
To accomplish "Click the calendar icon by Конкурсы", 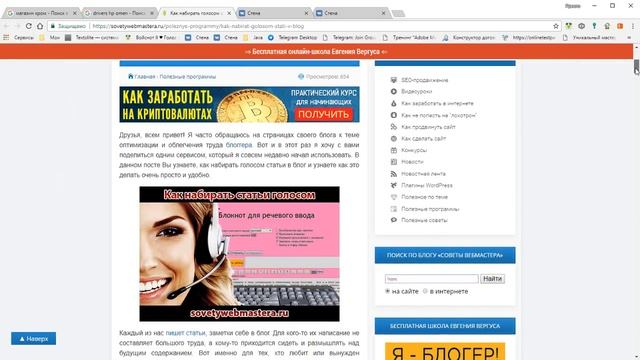I will (393, 150).
